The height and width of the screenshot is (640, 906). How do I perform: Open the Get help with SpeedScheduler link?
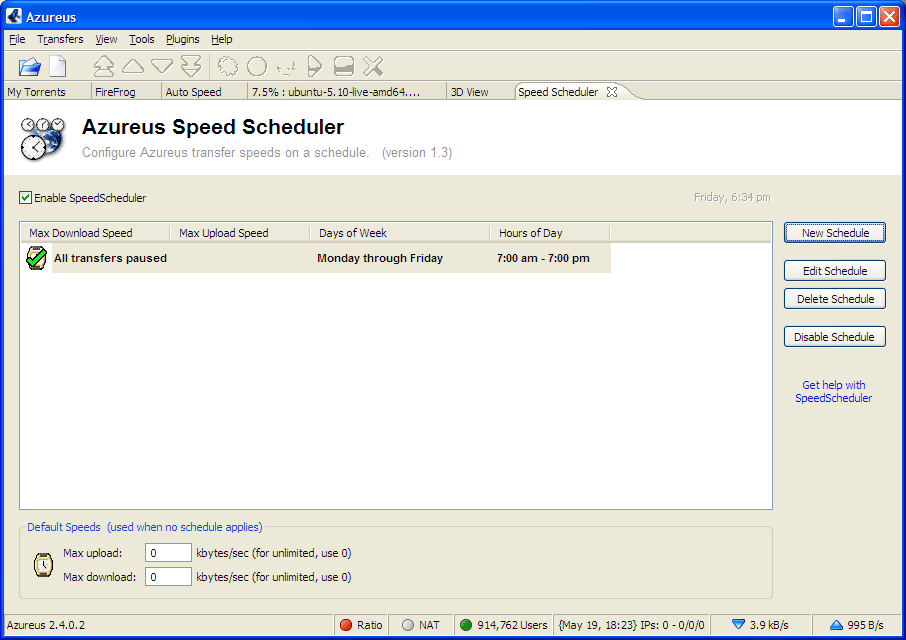click(x=834, y=392)
